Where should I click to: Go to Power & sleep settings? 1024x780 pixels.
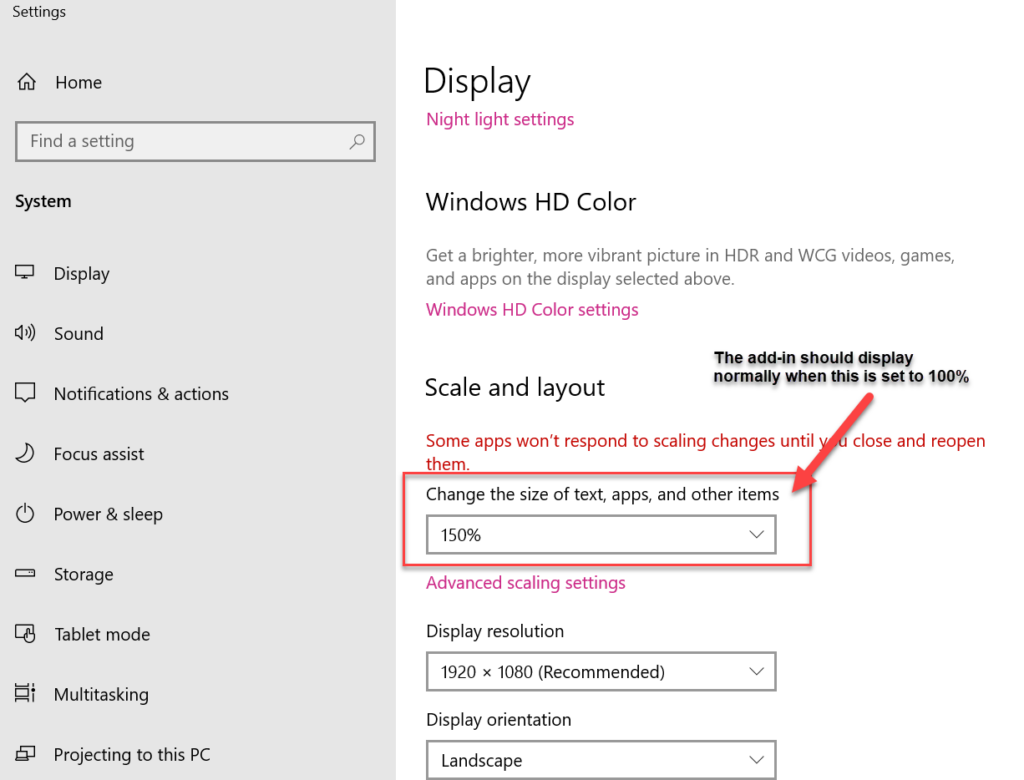108,514
